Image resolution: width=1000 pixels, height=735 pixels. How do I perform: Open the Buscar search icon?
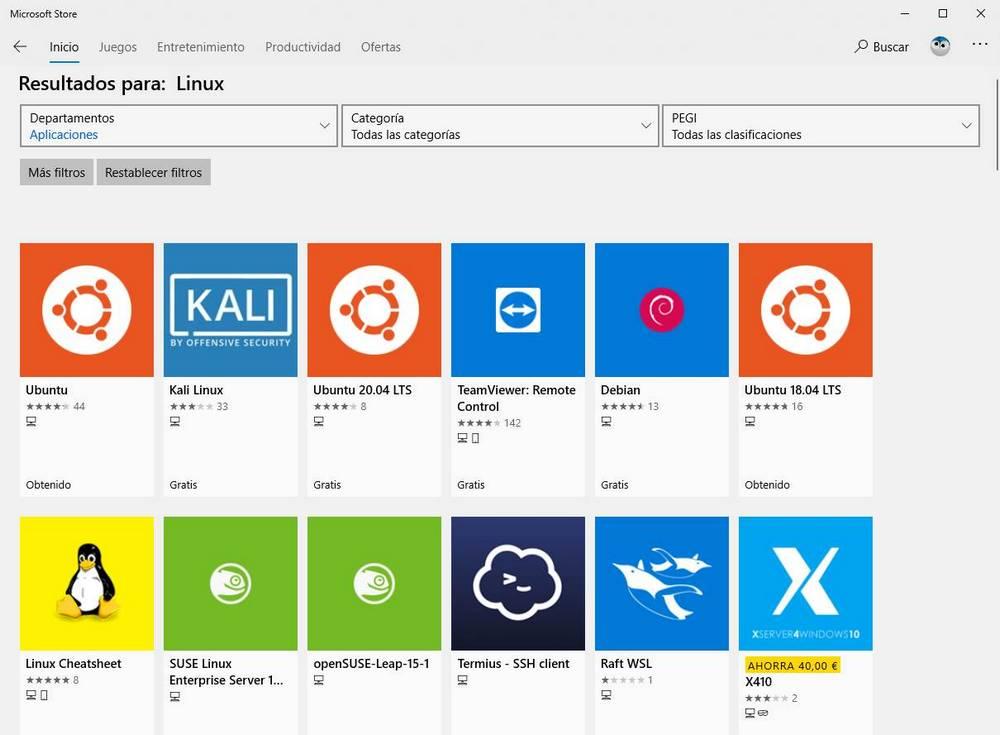click(862, 46)
